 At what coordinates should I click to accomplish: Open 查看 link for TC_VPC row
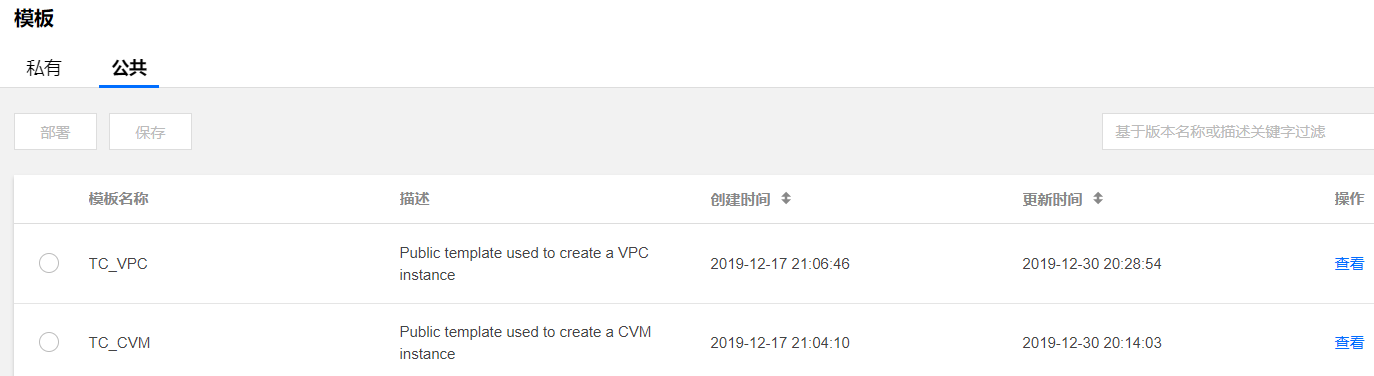click(1349, 264)
